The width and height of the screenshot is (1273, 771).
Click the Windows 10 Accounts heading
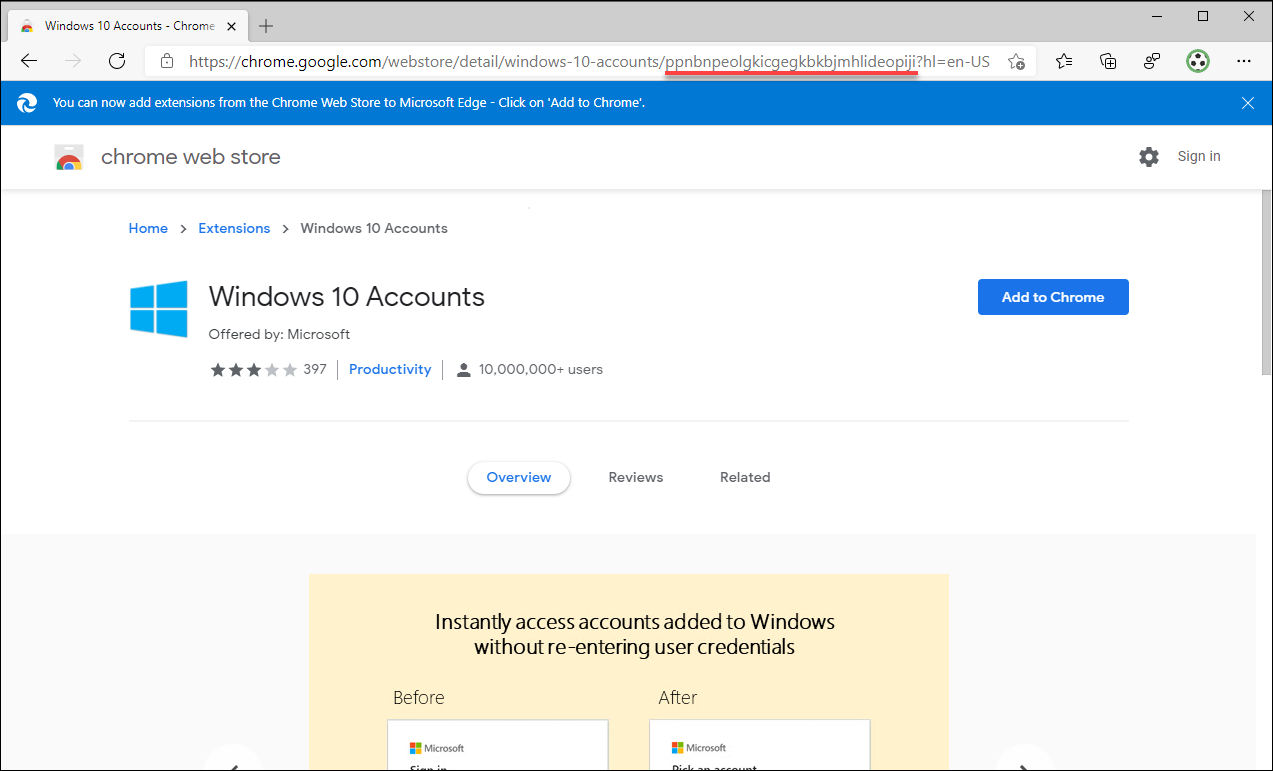pos(347,297)
